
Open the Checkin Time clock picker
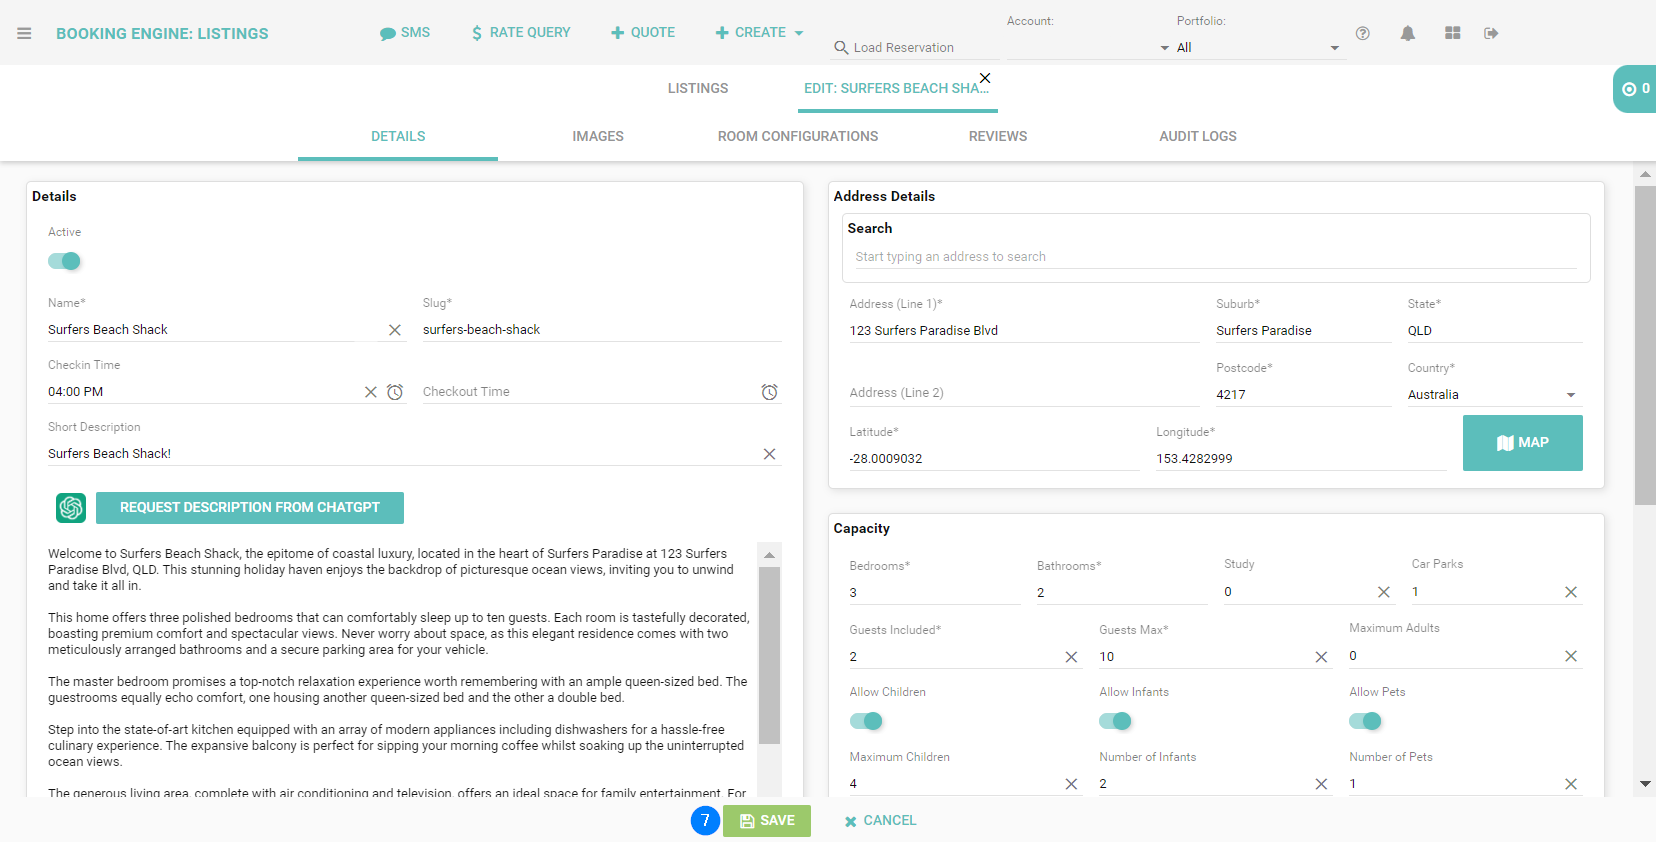(x=395, y=392)
